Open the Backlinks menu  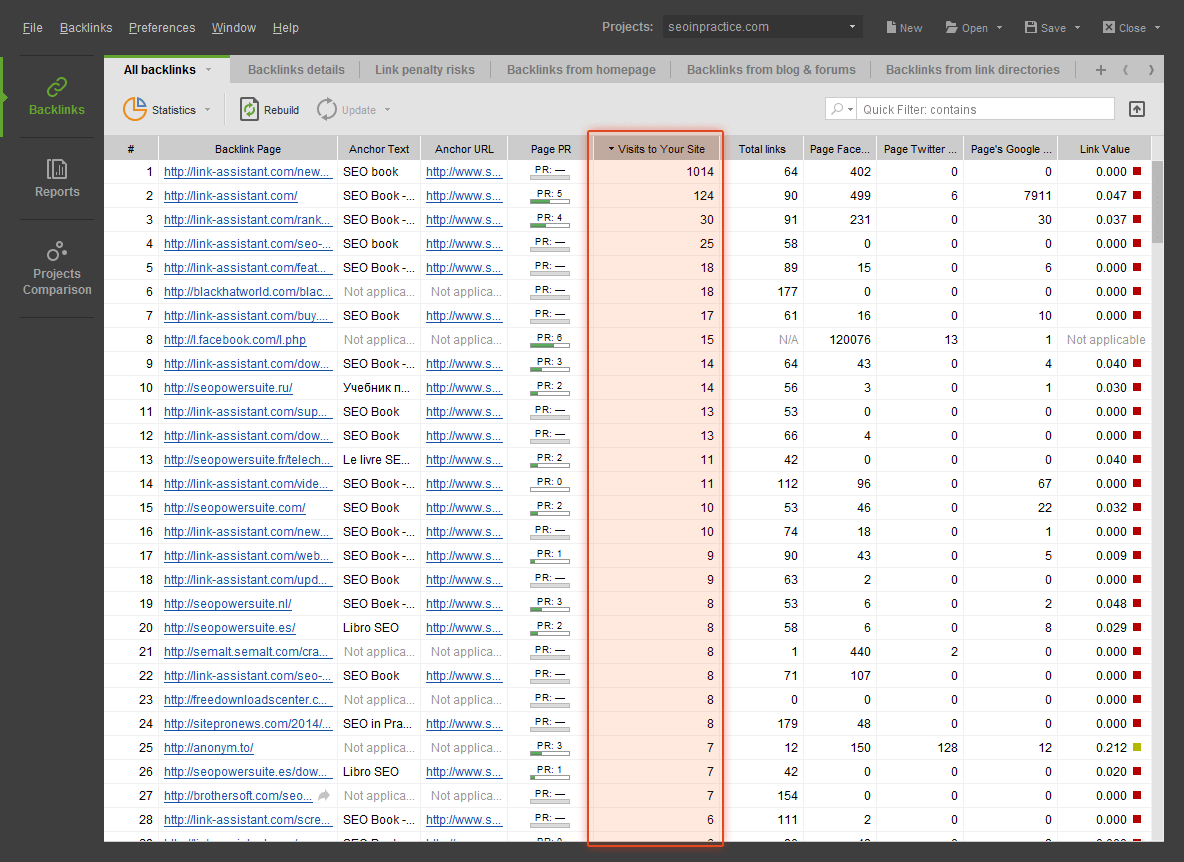pos(86,27)
